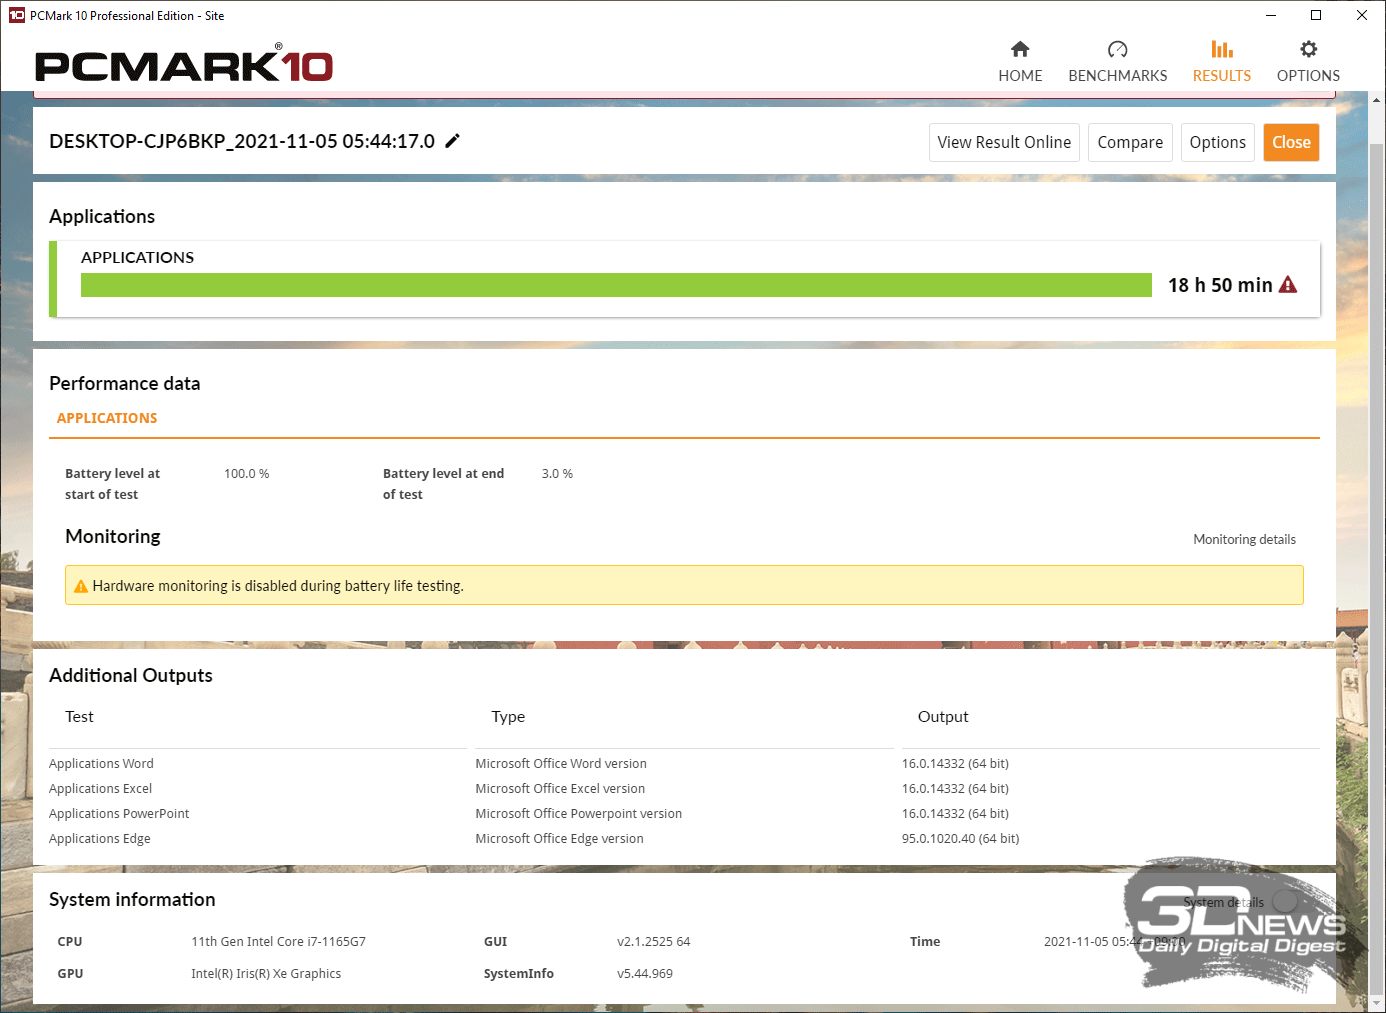1386x1013 pixels.
Task: Click the Output column header
Action: pyautogui.click(x=943, y=716)
